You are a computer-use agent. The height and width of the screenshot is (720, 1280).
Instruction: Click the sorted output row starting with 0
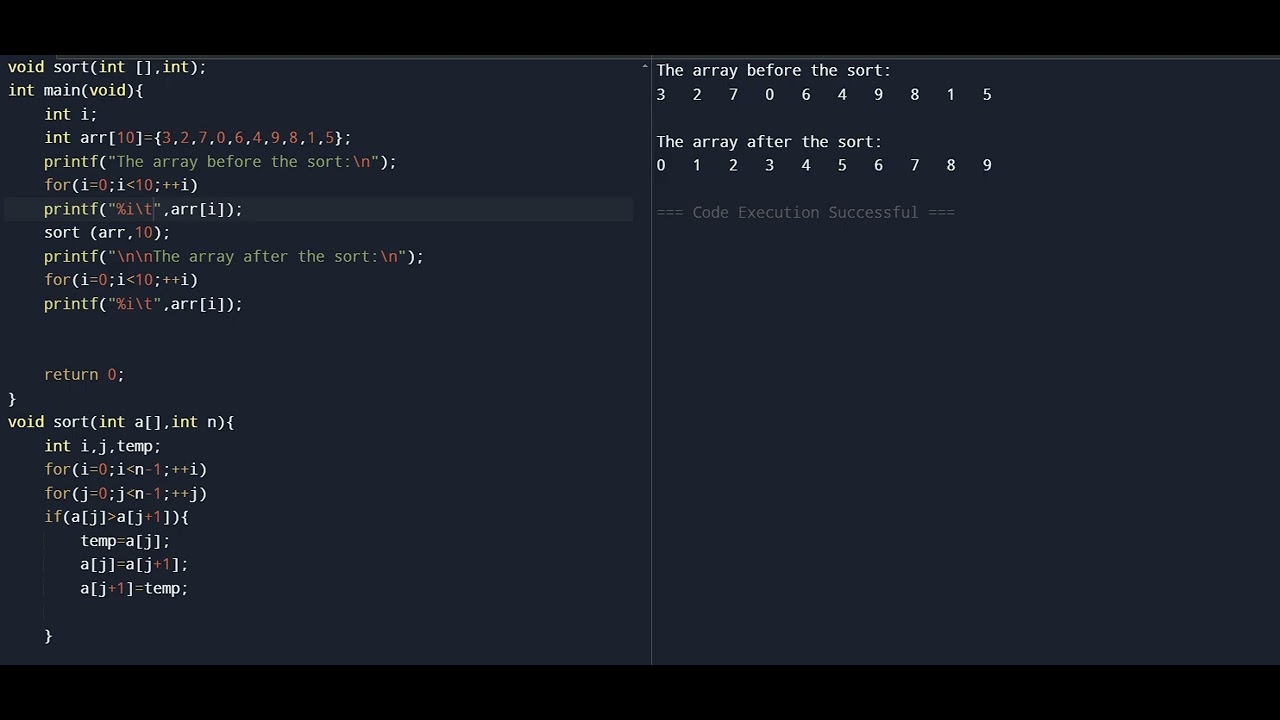(x=824, y=165)
